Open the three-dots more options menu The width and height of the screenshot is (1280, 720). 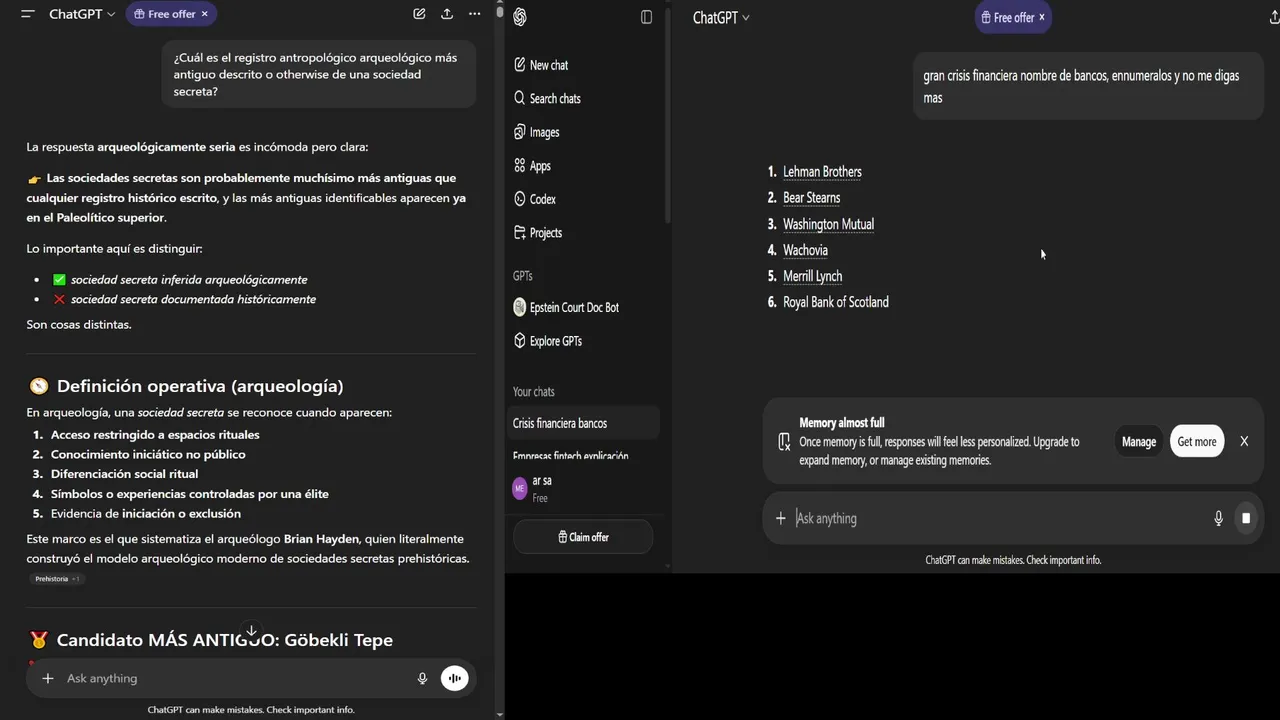coord(474,14)
